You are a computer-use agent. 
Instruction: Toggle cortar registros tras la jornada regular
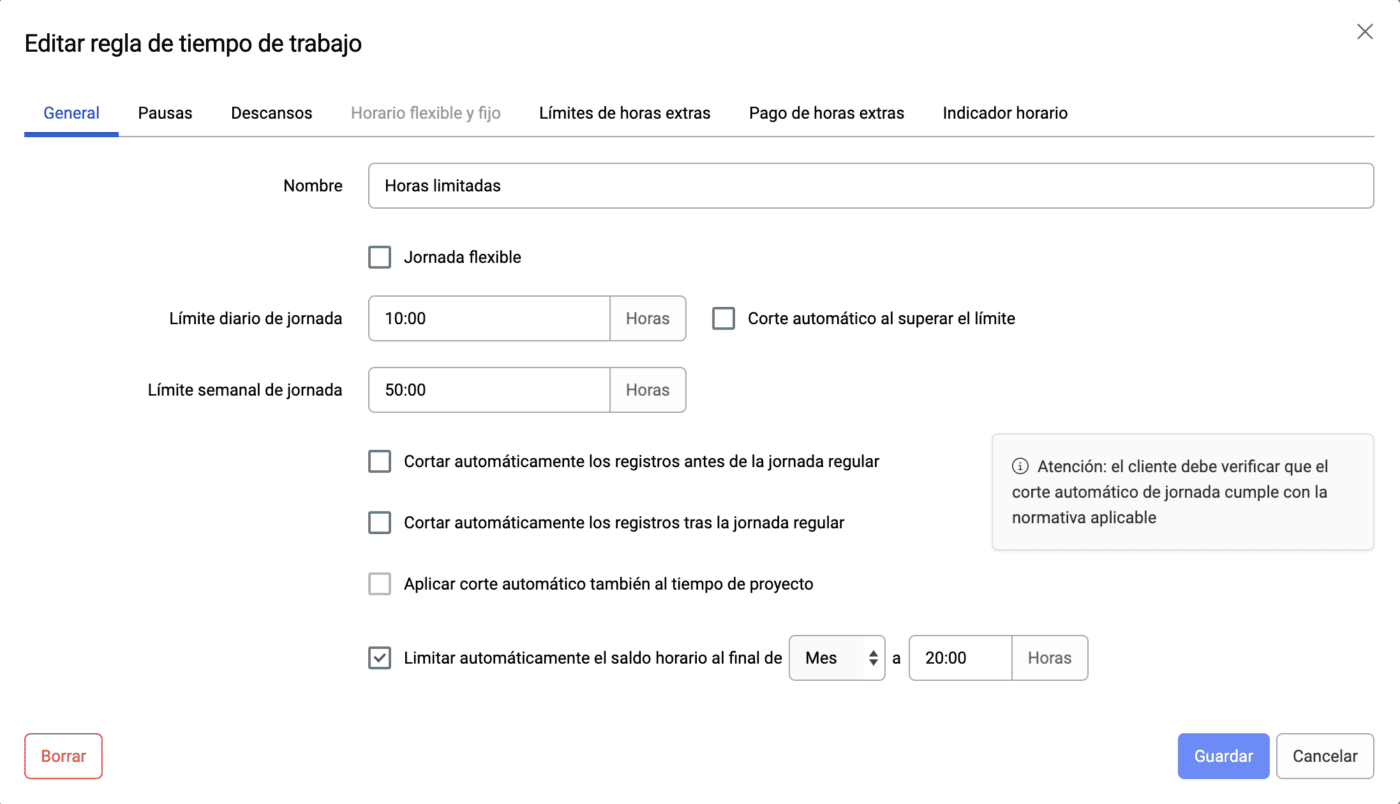coord(380,522)
